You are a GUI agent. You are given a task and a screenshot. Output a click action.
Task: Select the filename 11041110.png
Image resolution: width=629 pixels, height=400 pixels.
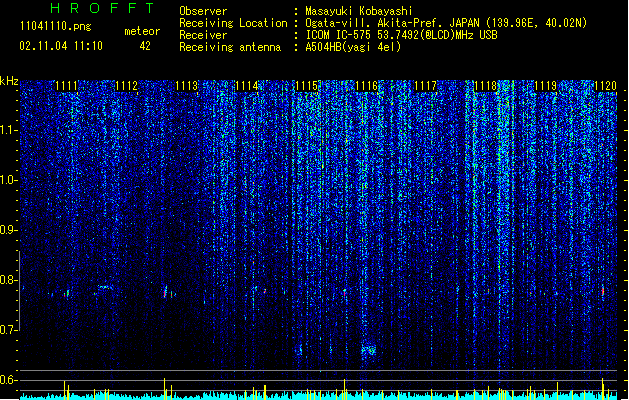[56, 26]
